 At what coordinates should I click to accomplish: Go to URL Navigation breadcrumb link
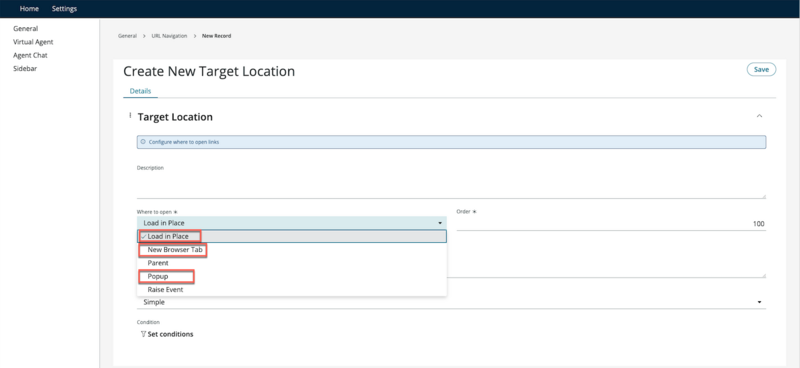click(169, 36)
